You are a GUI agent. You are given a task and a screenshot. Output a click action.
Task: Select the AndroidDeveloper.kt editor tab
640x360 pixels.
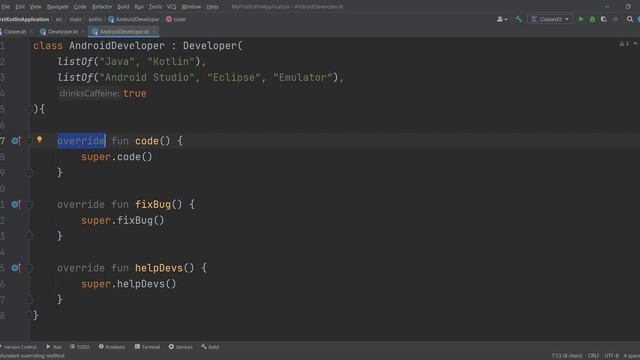[124, 31]
